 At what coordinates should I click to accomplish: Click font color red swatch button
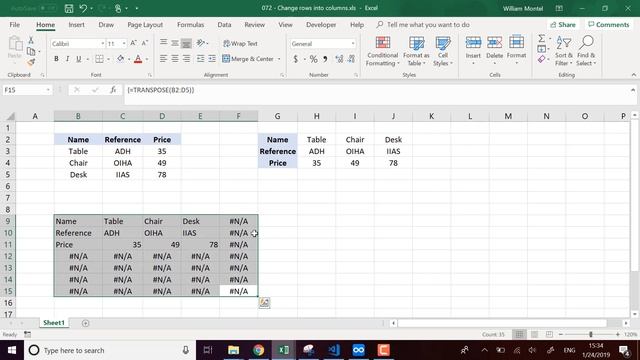[138, 59]
